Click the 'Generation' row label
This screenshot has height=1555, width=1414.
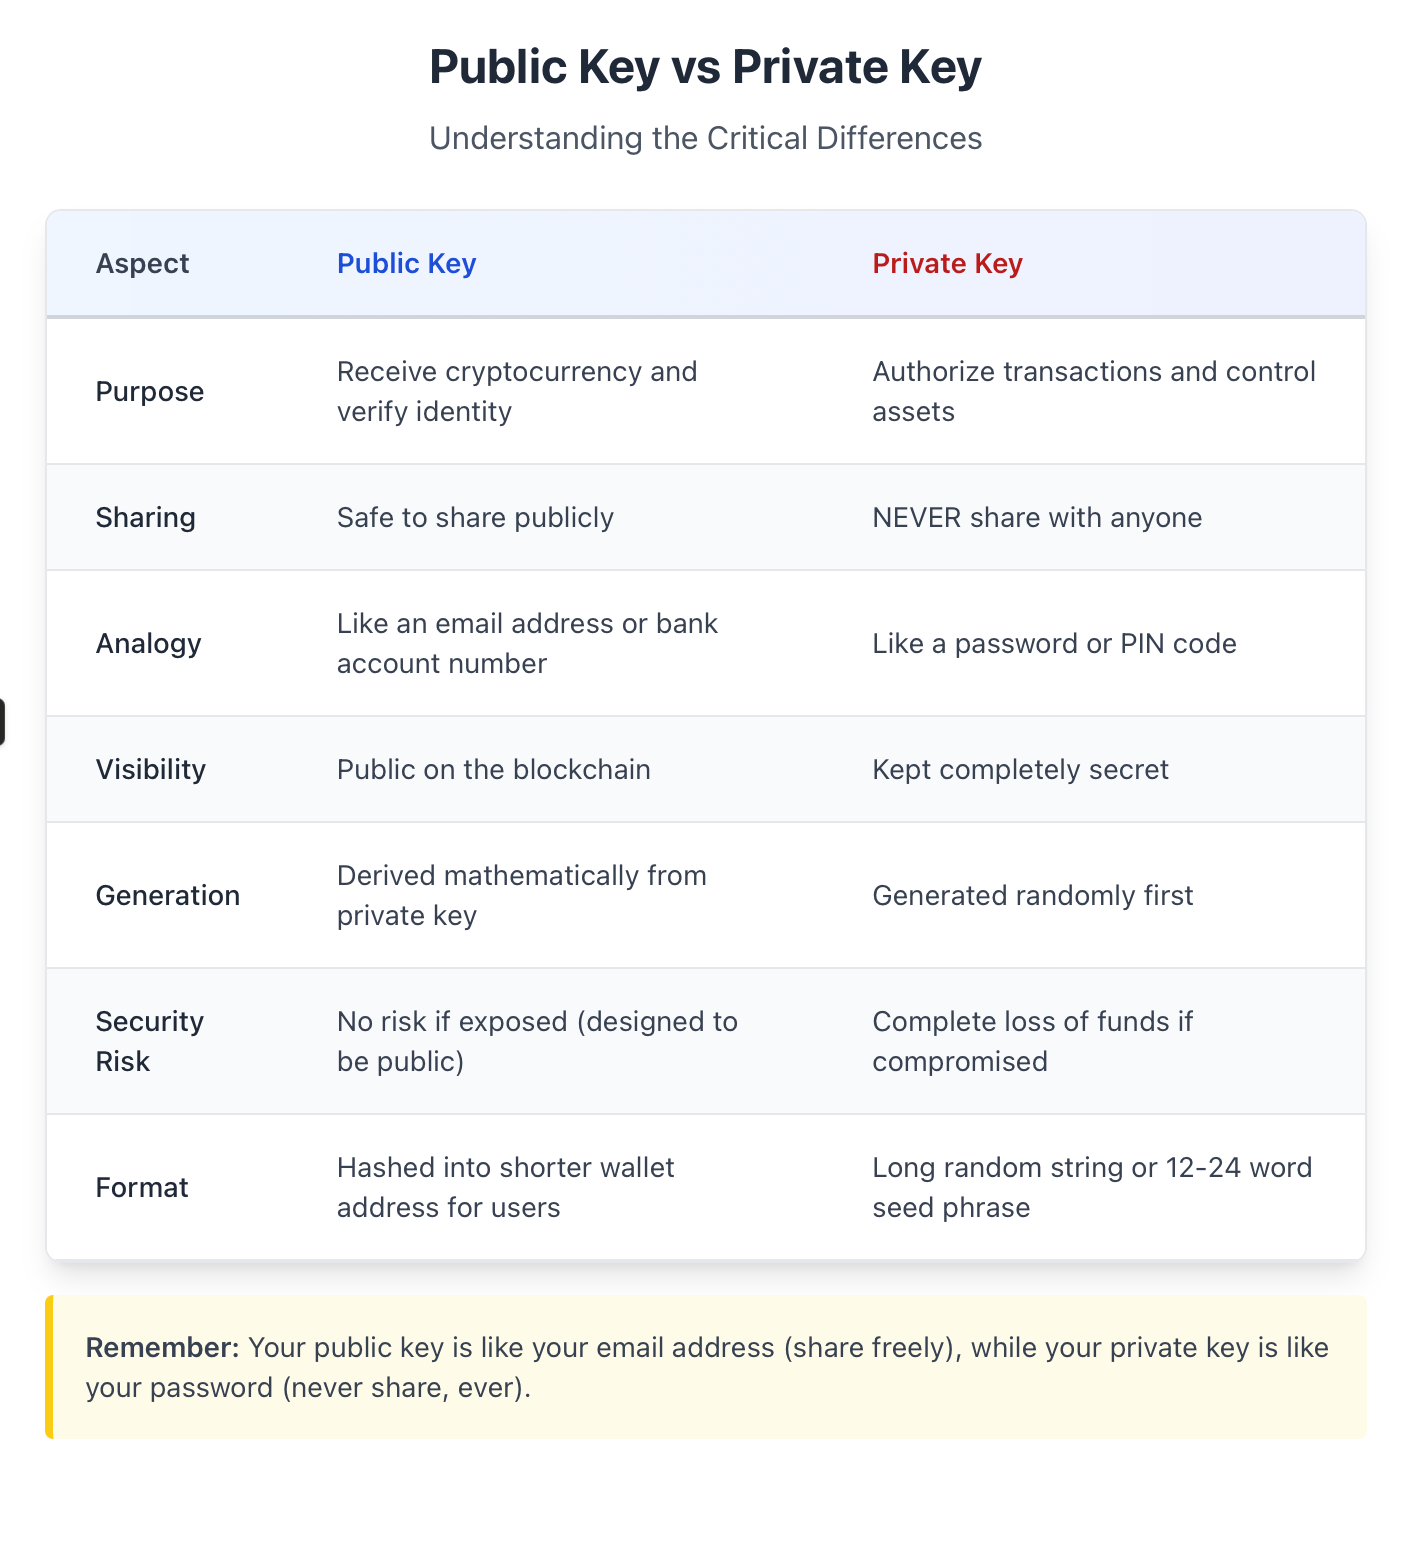pos(167,896)
